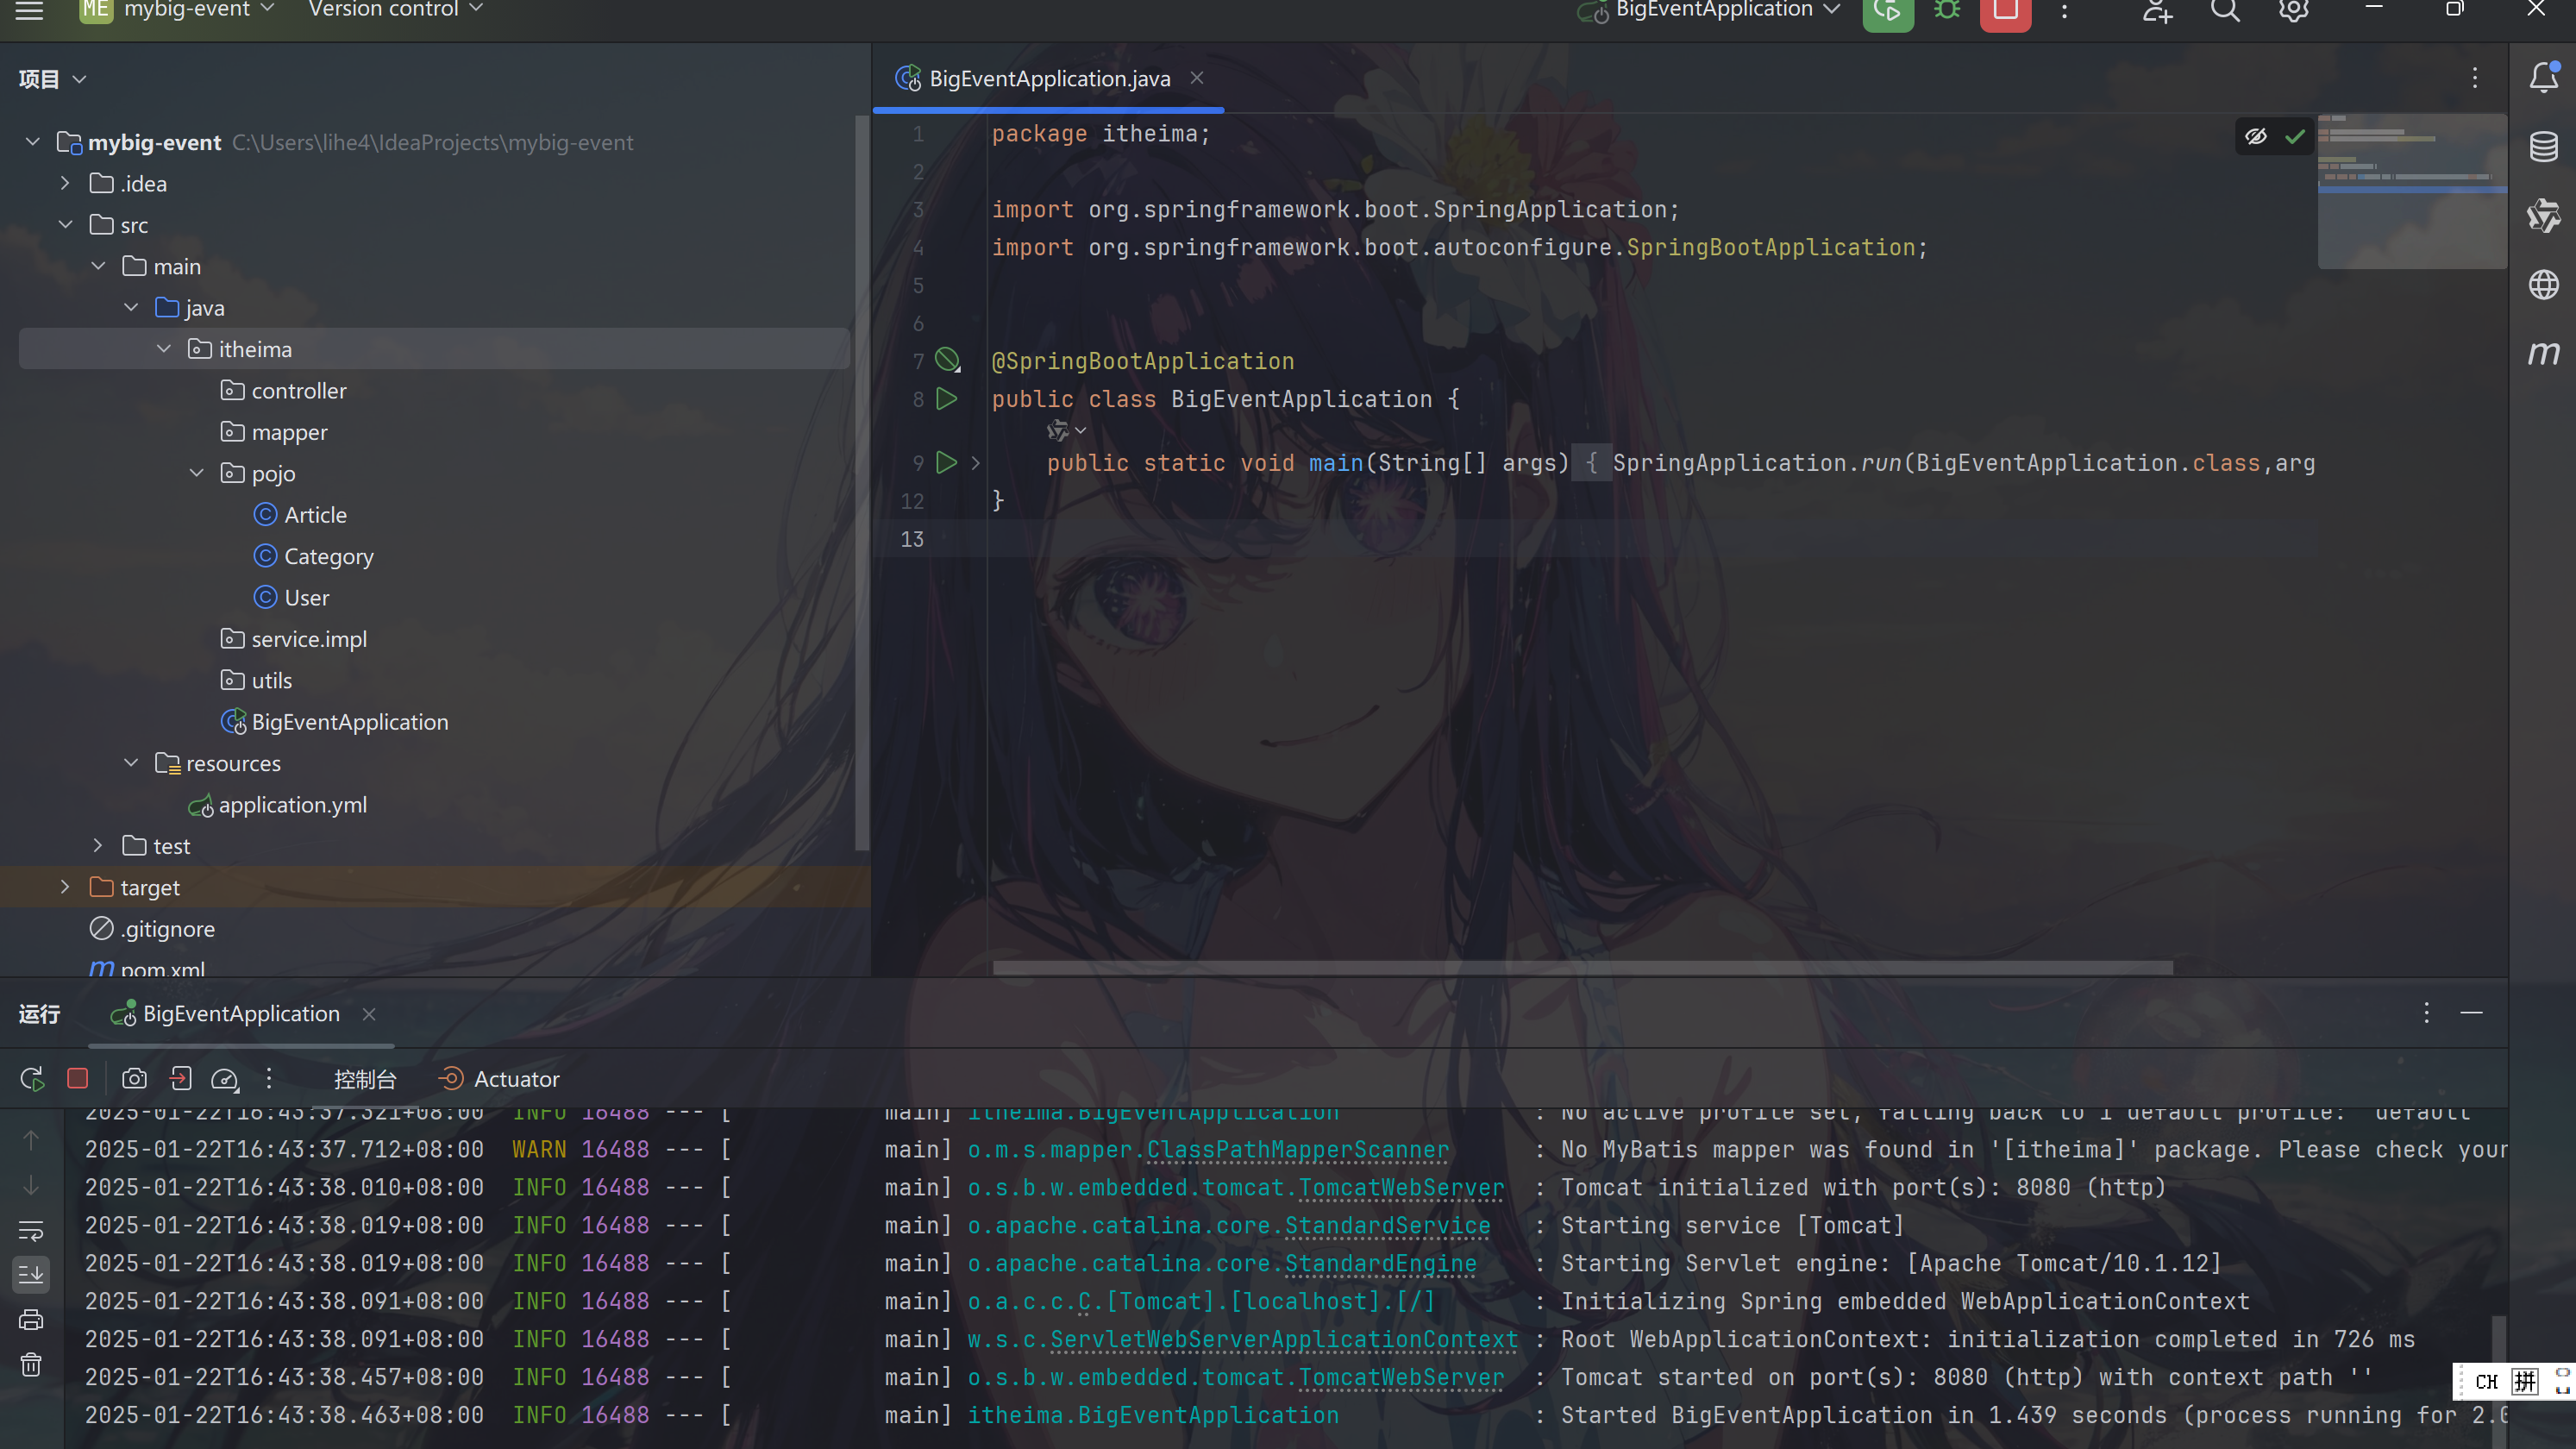Click the editor horizontal scrollbar
Screen dimensions: 2576x1449
[1582, 968]
